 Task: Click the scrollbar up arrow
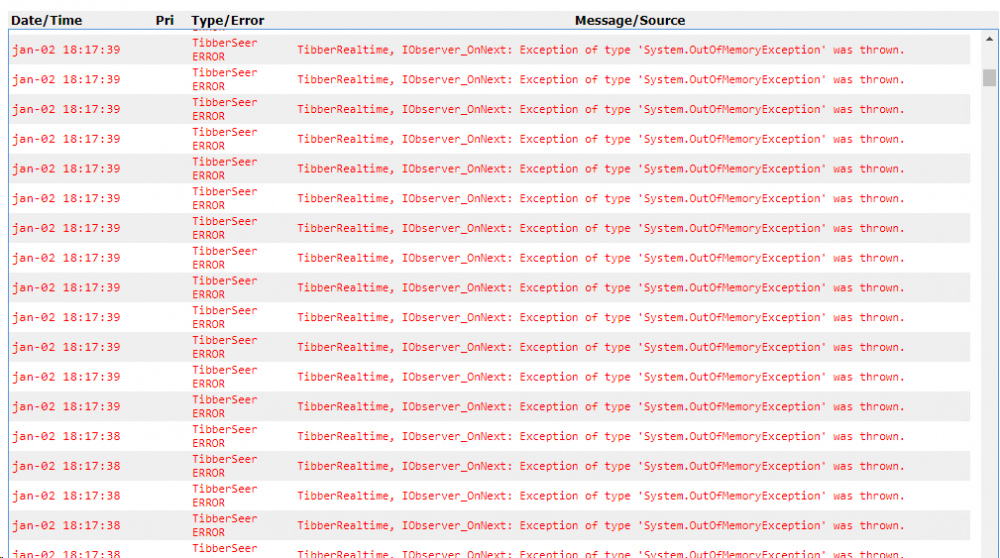989,40
